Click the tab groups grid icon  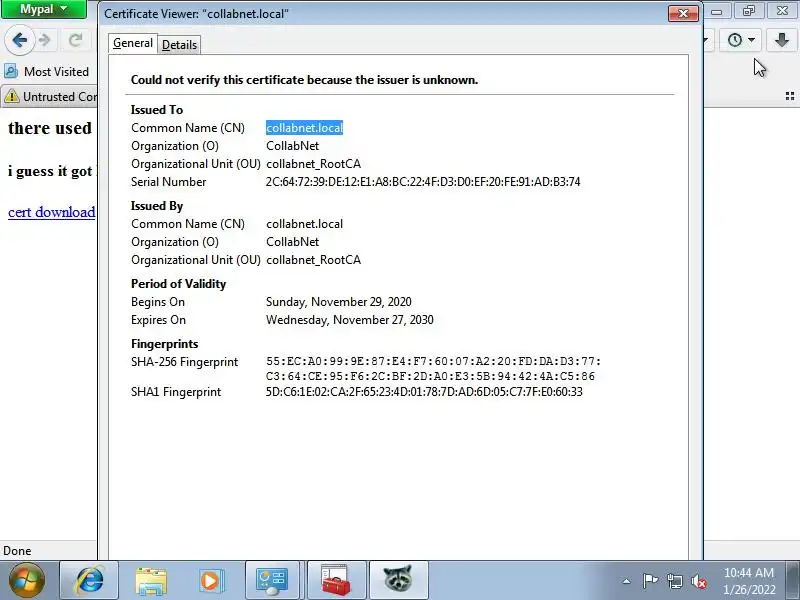[x=790, y=96]
